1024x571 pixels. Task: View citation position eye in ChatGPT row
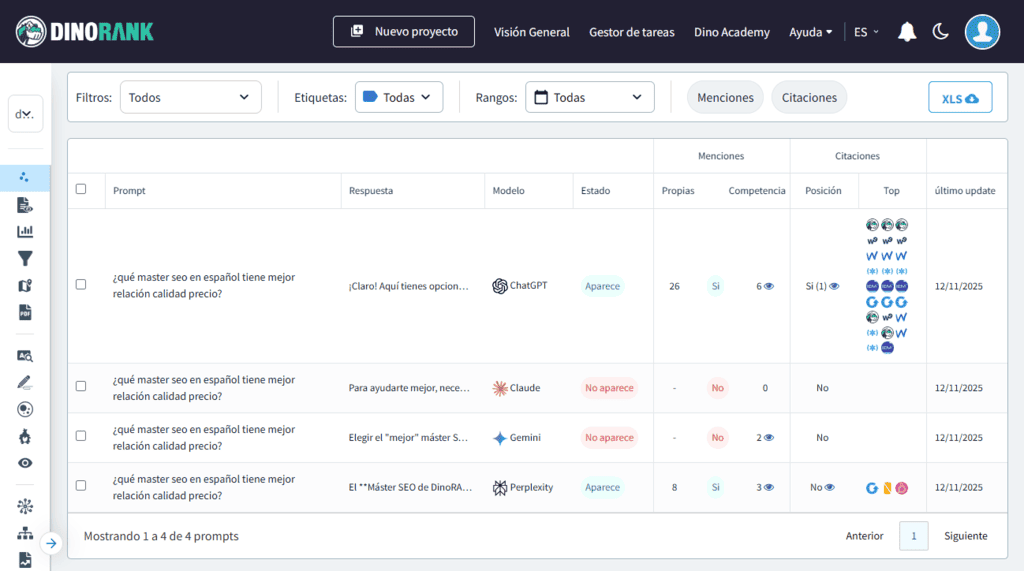pos(834,286)
